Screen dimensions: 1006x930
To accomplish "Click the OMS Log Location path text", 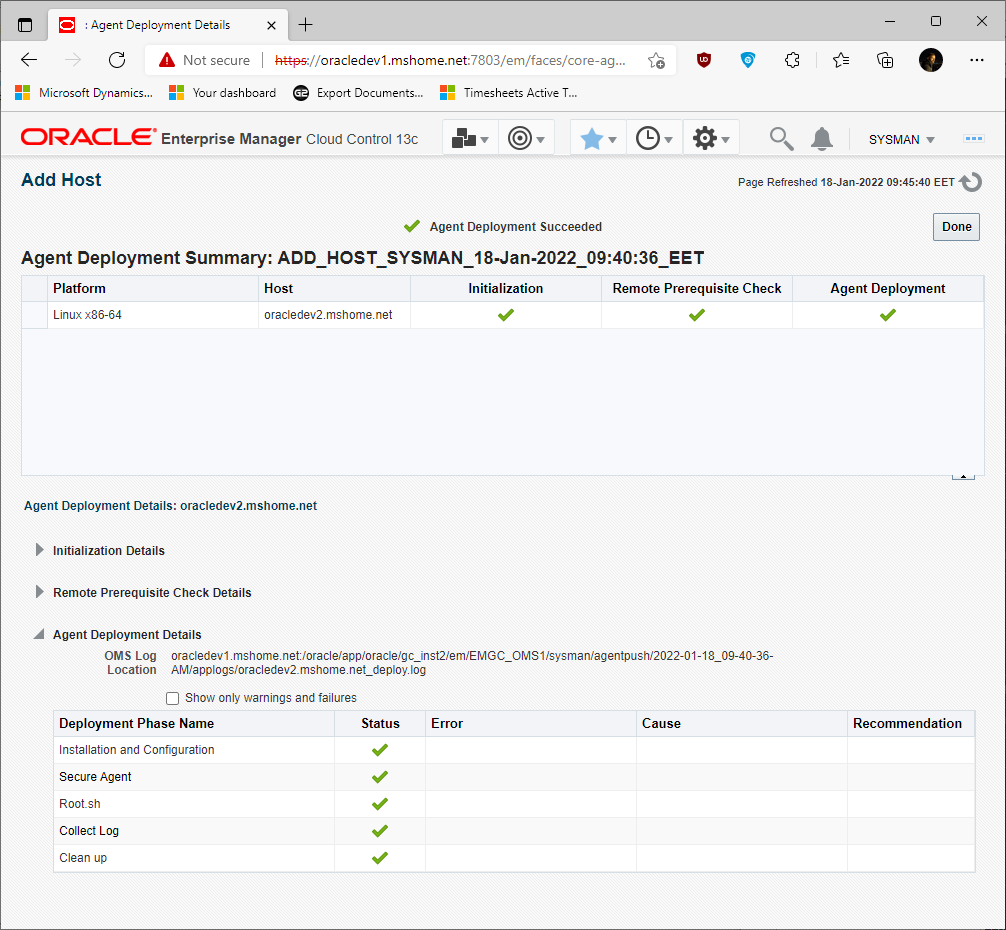I will (472, 663).
